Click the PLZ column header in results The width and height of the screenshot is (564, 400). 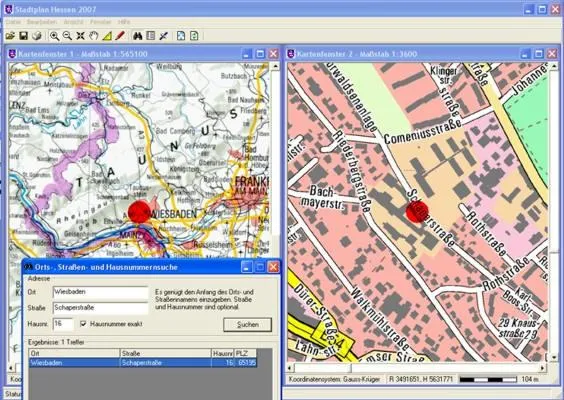click(246, 353)
